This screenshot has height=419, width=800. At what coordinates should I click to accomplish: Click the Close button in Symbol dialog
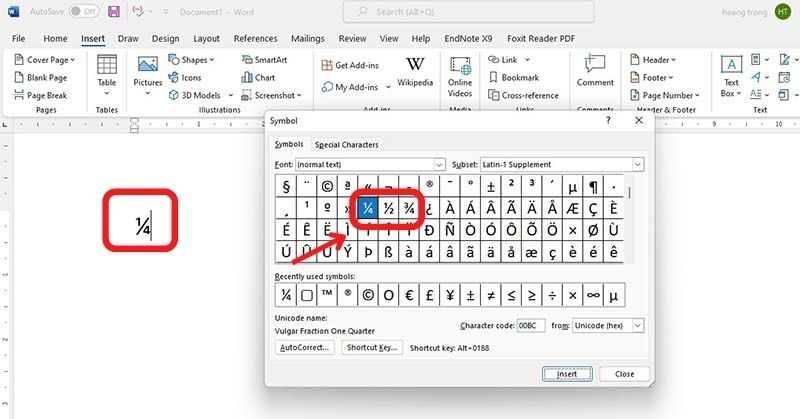pos(624,374)
